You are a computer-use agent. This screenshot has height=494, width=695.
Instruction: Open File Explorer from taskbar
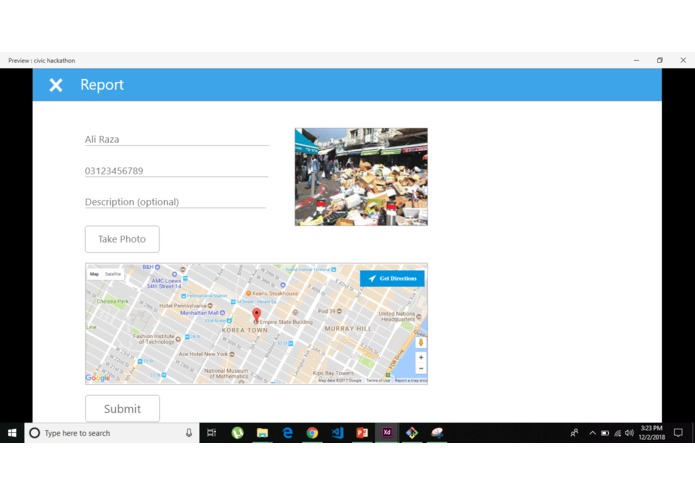pos(262,433)
